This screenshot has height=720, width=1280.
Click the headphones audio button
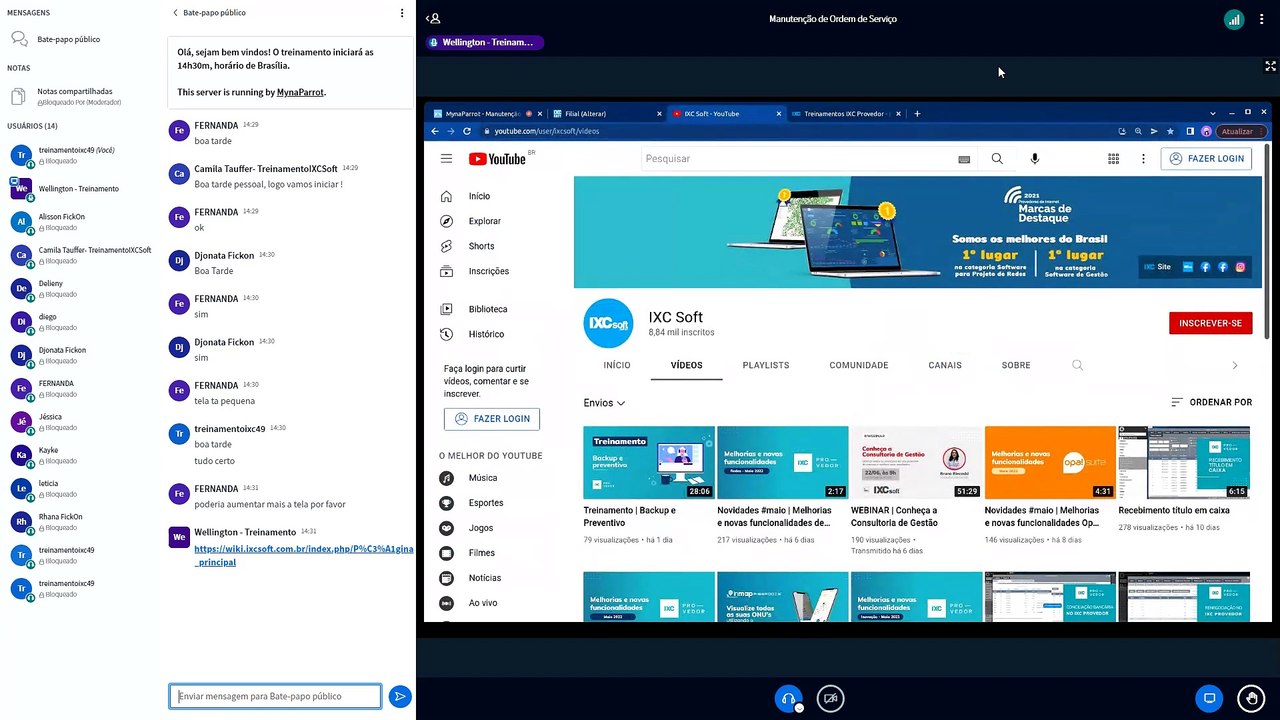click(788, 698)
